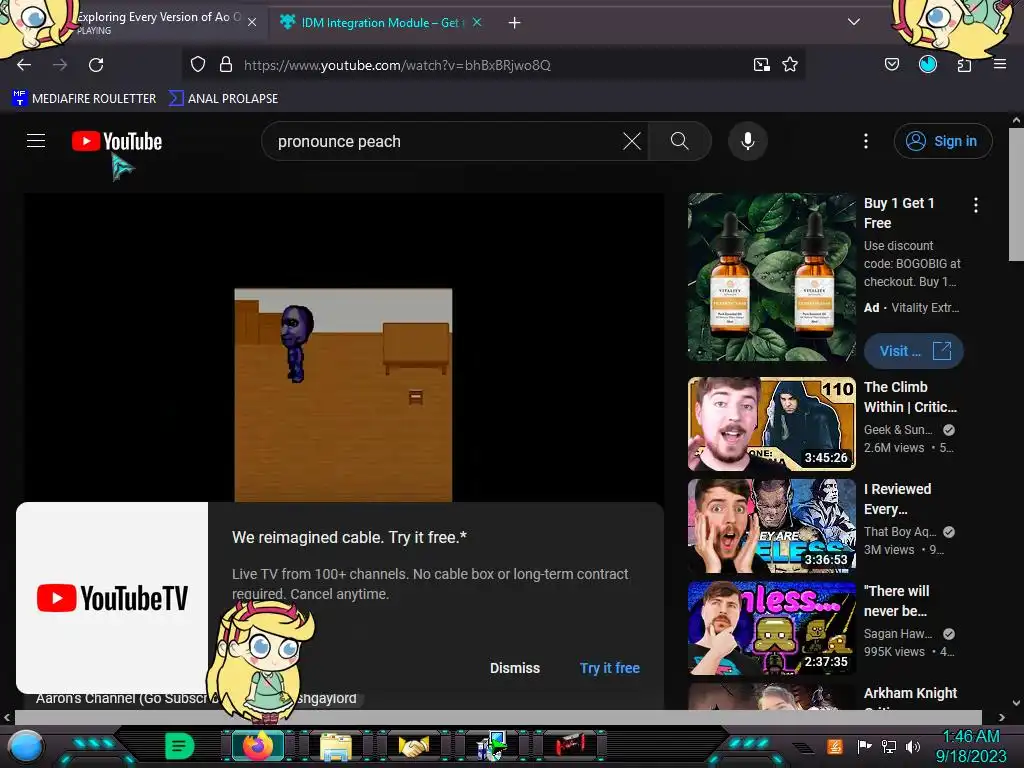This screenshot has height=768, width=1024.
Task: Switch to IDM Integration Module tab
Action: pyautogui.click(x=382, y=23)
